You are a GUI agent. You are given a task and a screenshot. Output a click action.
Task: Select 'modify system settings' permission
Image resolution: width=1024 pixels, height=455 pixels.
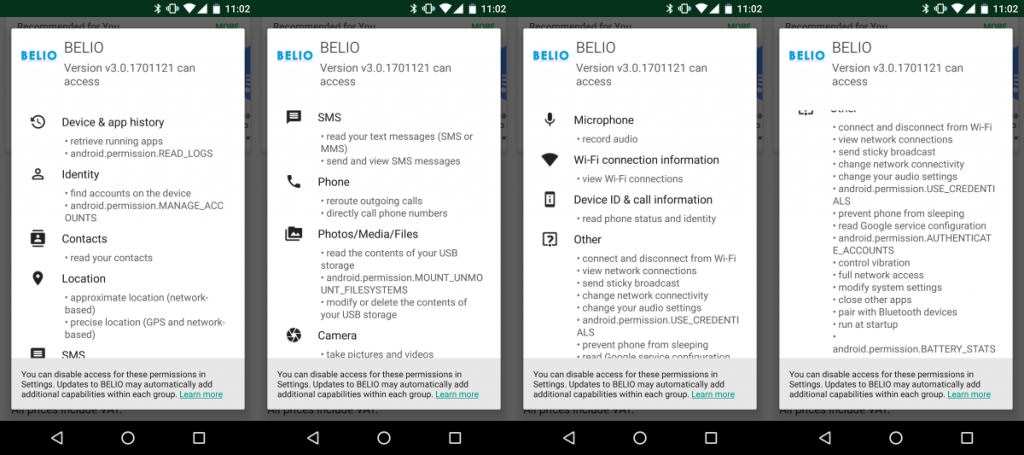point(889,288)
